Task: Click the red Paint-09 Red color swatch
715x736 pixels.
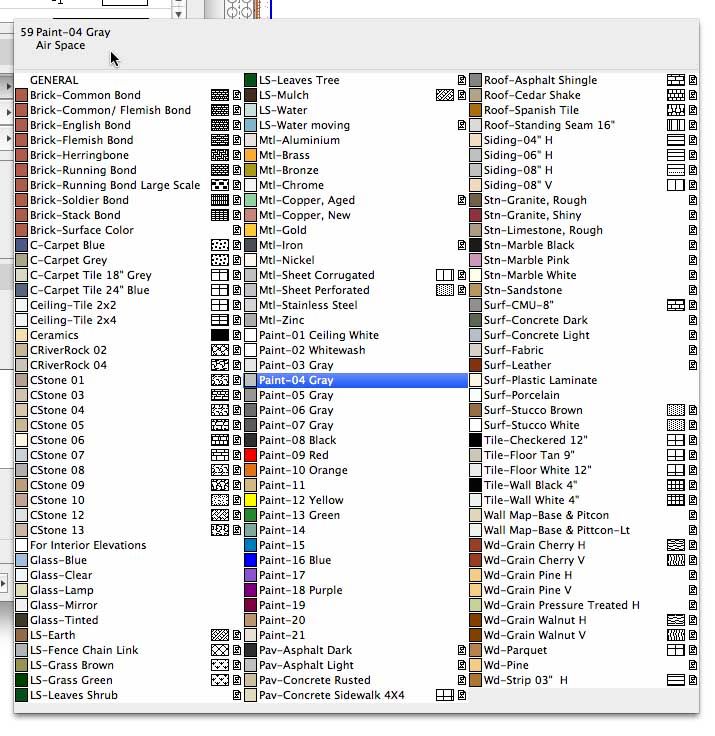Action: tap(251, 455)
